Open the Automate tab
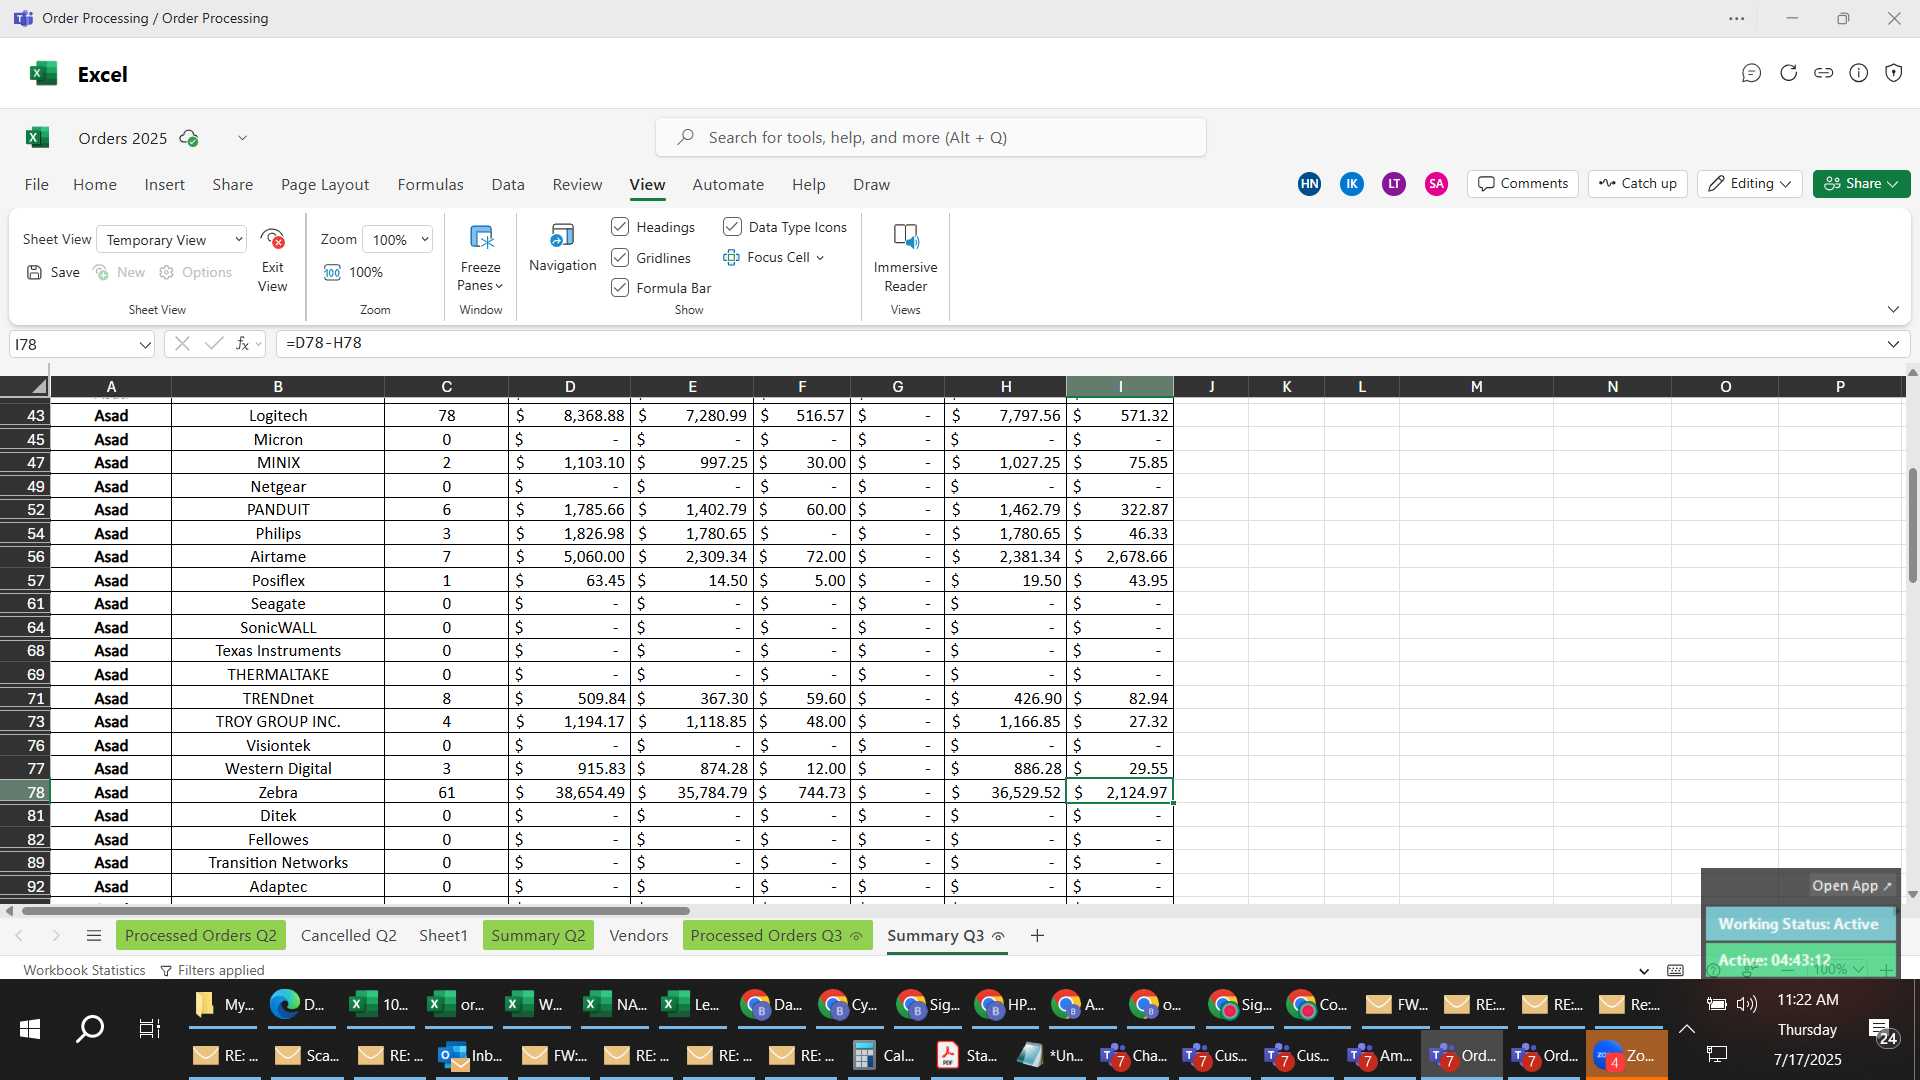This screenshot has height=1080, width=1920. (728, 184)
